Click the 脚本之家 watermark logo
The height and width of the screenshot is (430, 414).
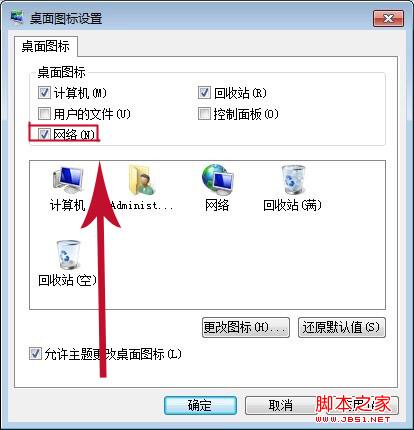[x=353, y=409]
